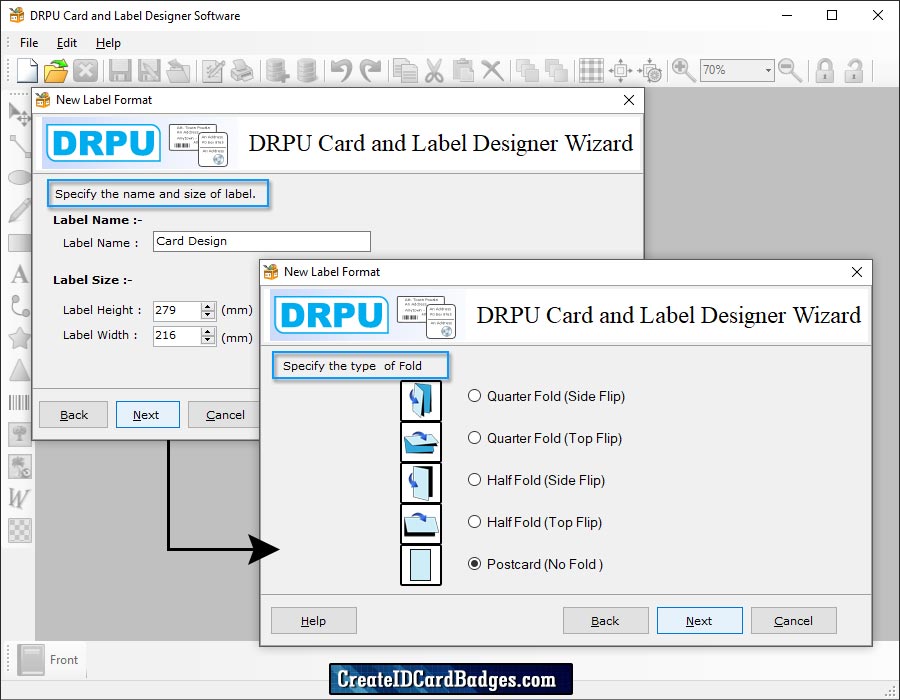
Task: Click the Postcard no fold thumbnail
Action: (421, 565)
